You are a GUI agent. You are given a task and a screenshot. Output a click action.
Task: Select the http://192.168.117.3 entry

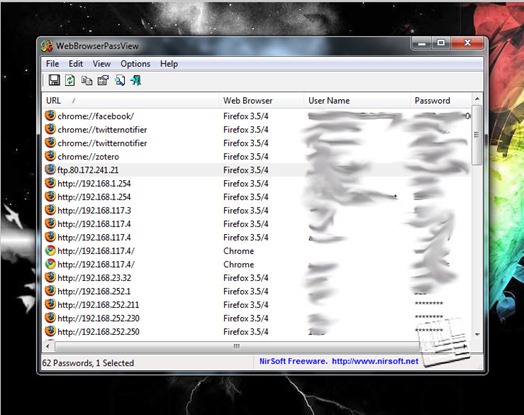coord(94,211)
